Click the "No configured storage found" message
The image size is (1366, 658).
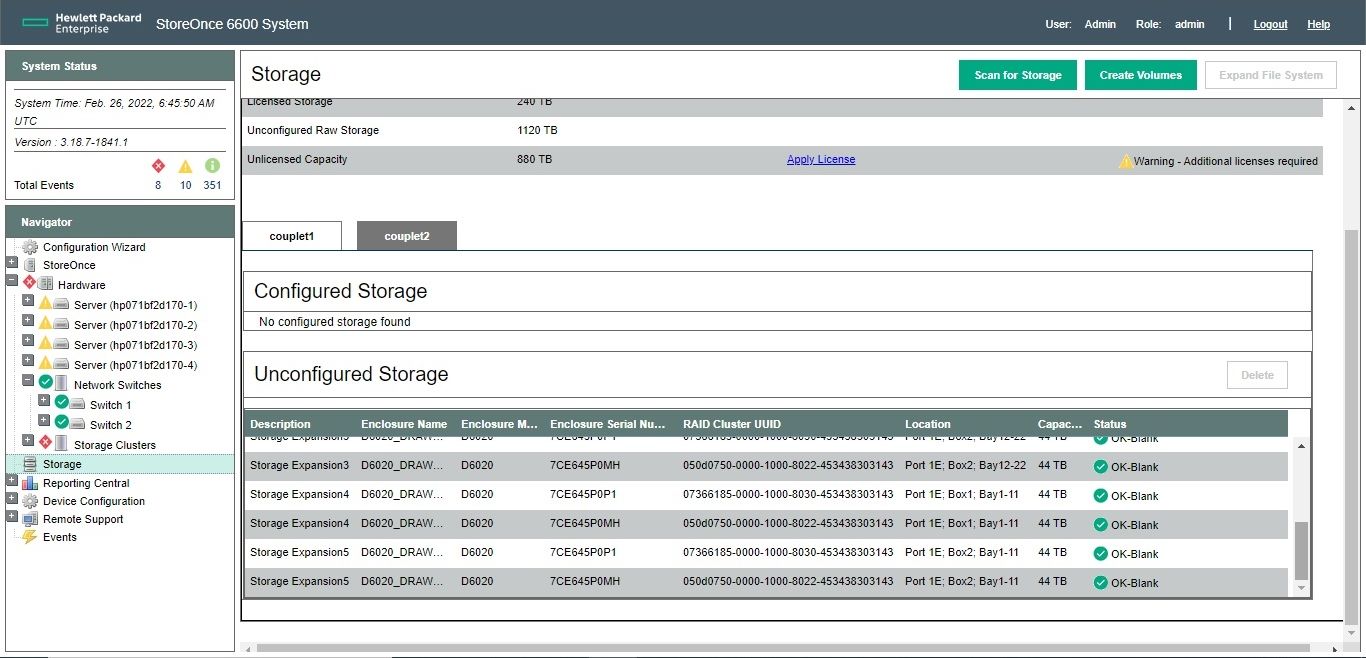click(335, 322)
